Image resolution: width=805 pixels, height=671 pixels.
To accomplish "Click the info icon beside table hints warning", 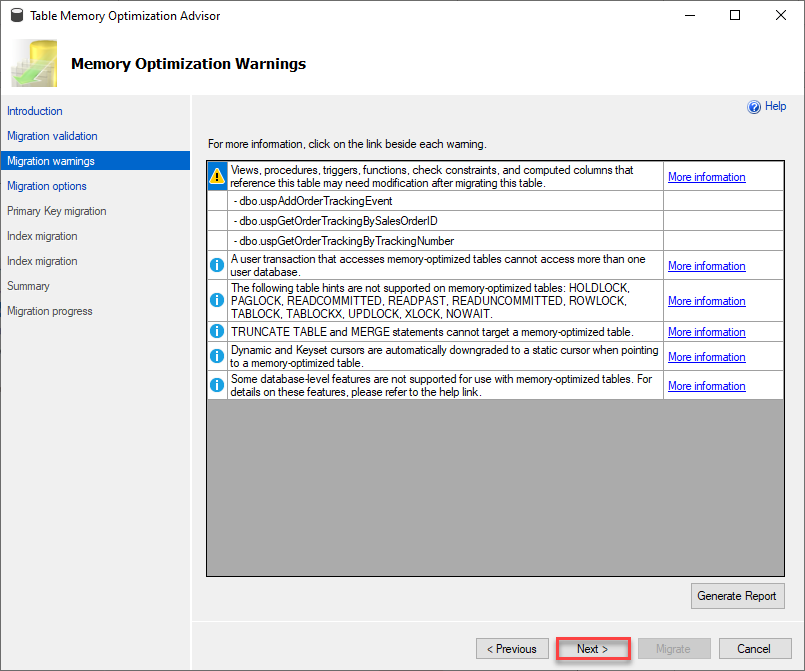I will click(217, 300).
